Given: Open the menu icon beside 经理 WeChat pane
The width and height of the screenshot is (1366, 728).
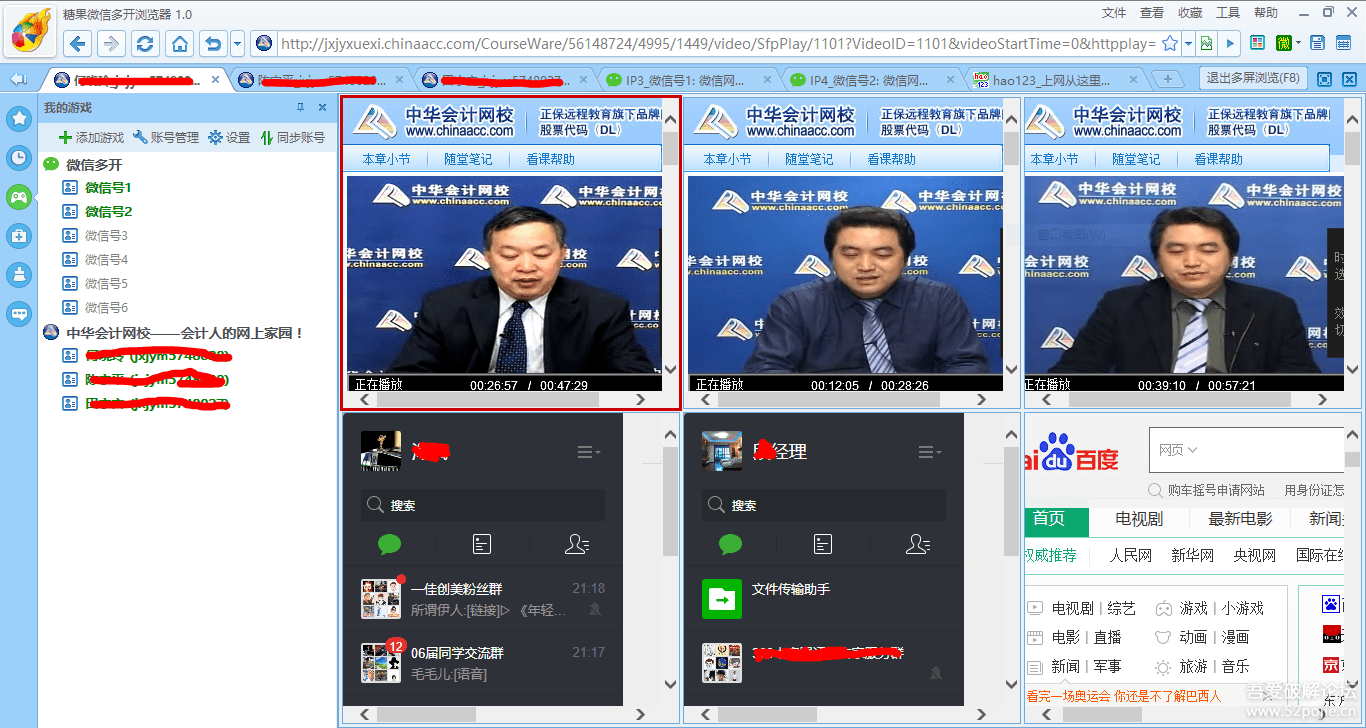Looking at the screenshot, I should click(x=930, y=452).
